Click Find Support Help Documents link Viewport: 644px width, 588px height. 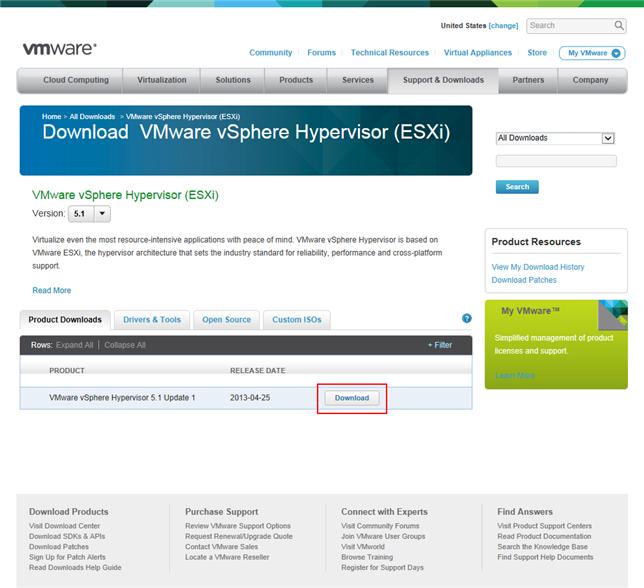[x=545, y=557]
